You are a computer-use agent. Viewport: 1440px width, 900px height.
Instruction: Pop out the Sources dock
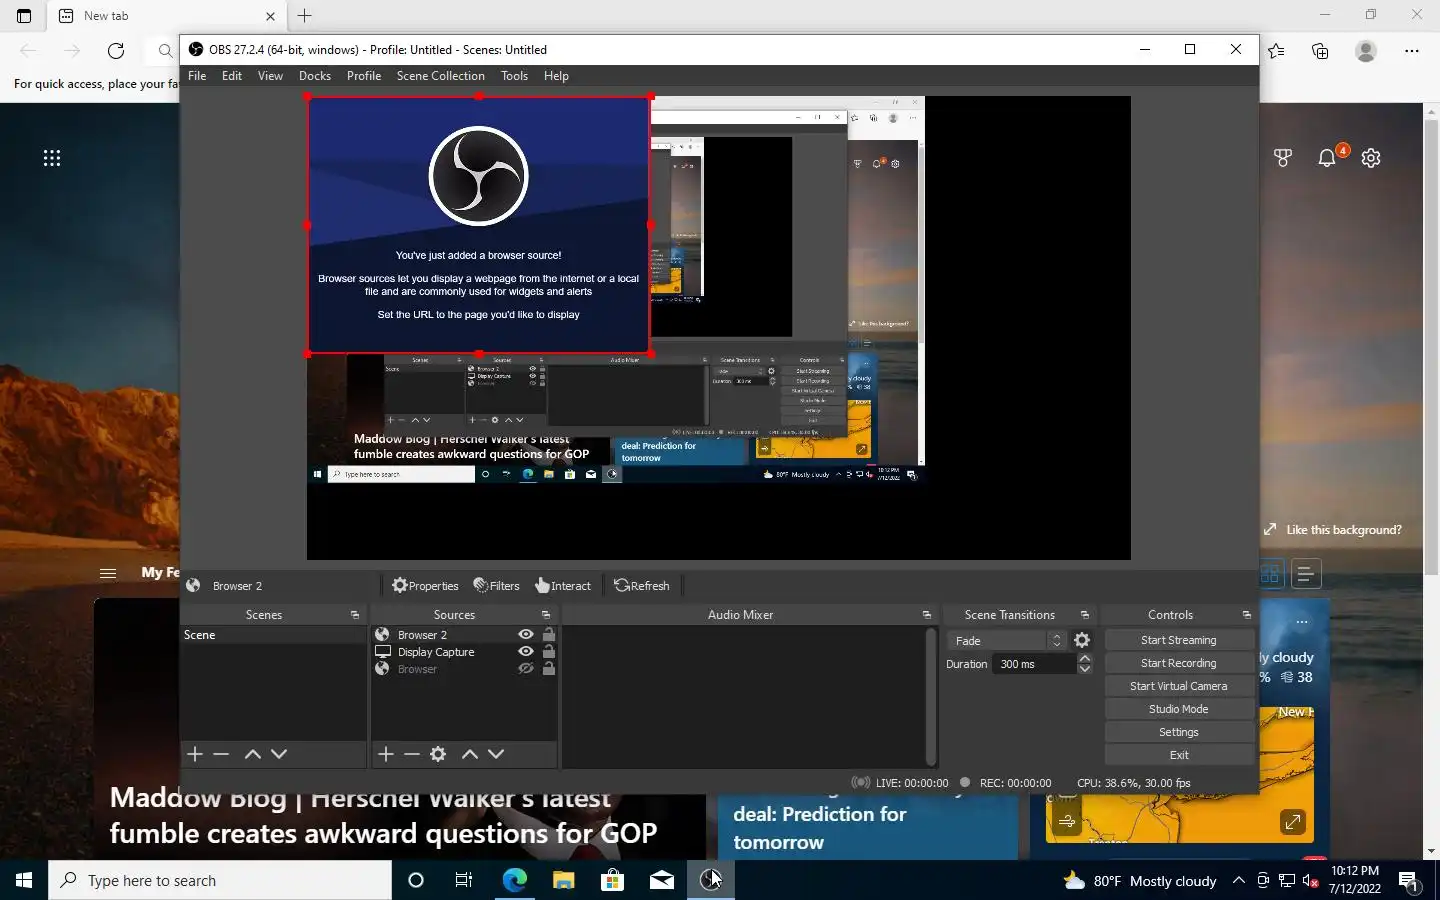point(546,615)
